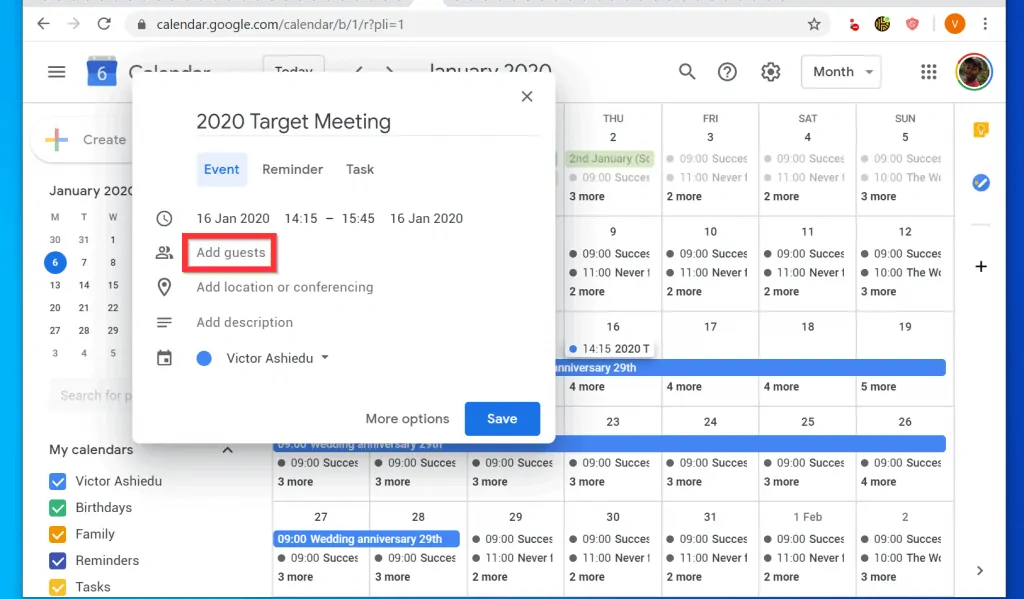
Task: Open the Month view dropdown
Action: click(841, 71)
